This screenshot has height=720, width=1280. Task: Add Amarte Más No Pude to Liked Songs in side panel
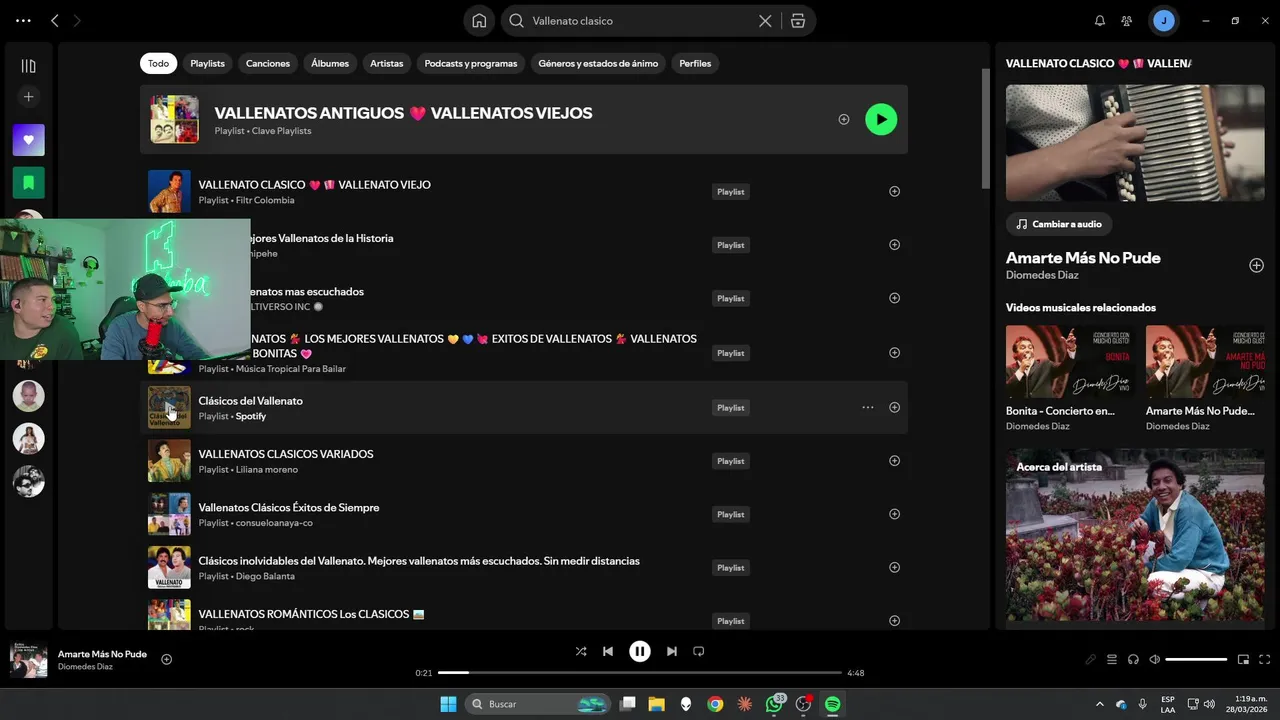(x=1256, y=265)
